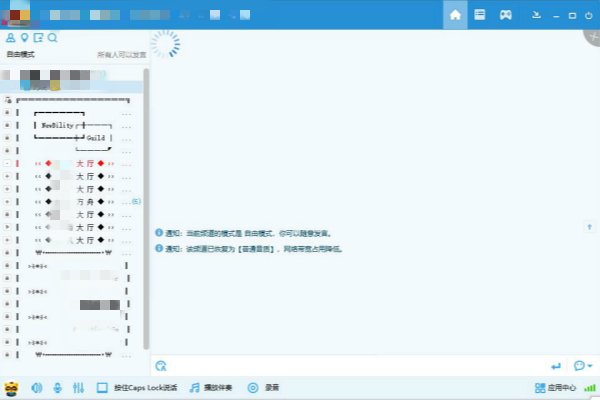Viewport: 600px width, 400px height.
Task: Click the info icon of 自由模式 notice
Action: 159,233
